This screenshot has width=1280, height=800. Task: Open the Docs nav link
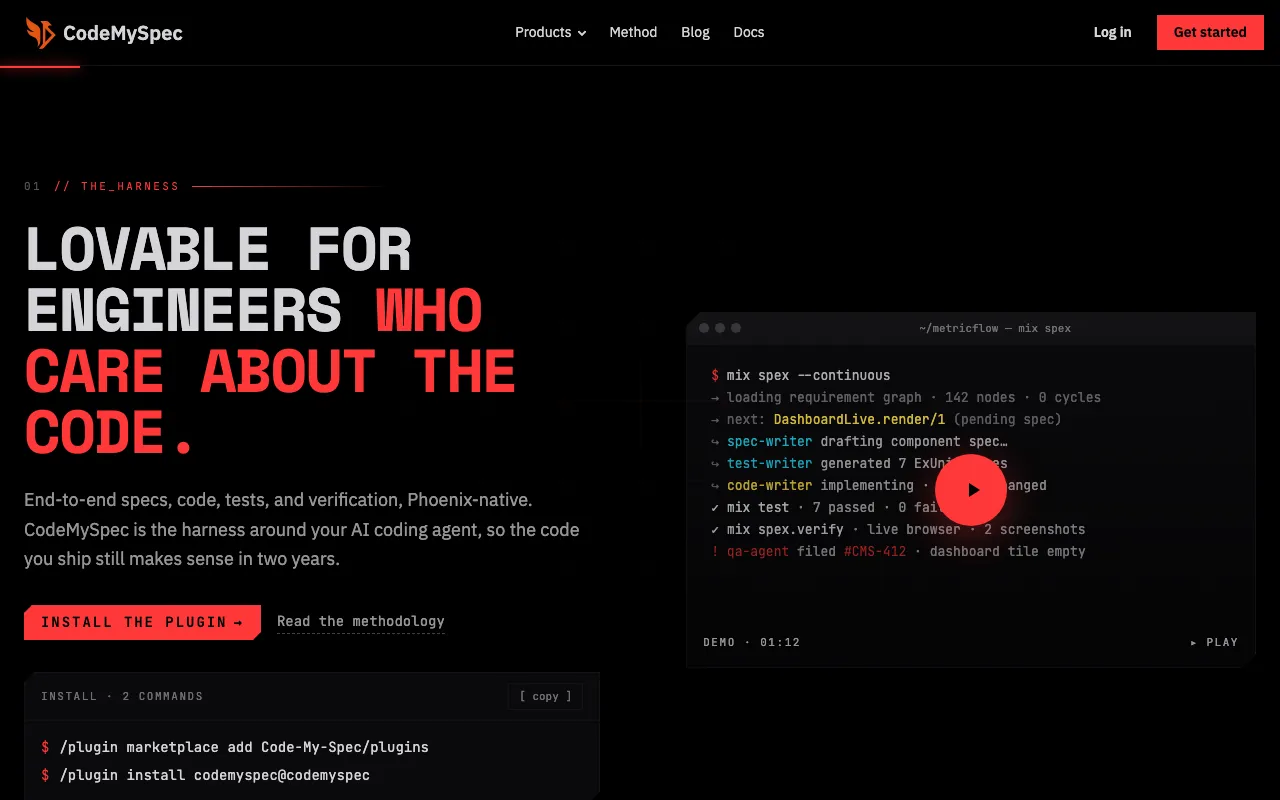748,32
